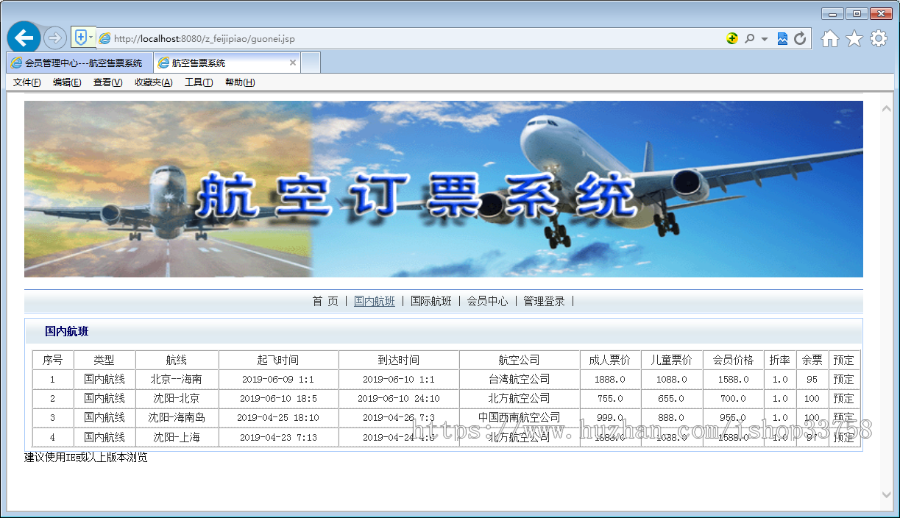This screenshot has height=518, width=900.
Task: Book the 沈阳-北京 flight via 预定
Action: (844, 398)
